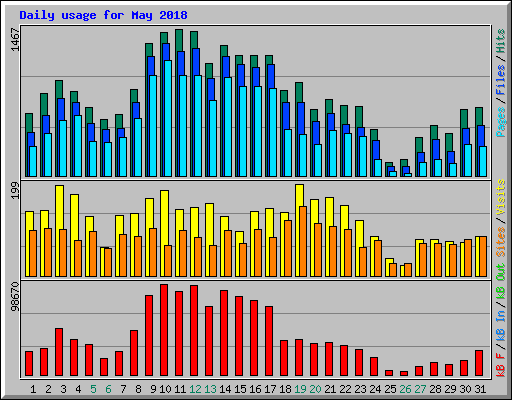
Task: Click the yellow visits bar for day 19
Action: click(299, 195)
